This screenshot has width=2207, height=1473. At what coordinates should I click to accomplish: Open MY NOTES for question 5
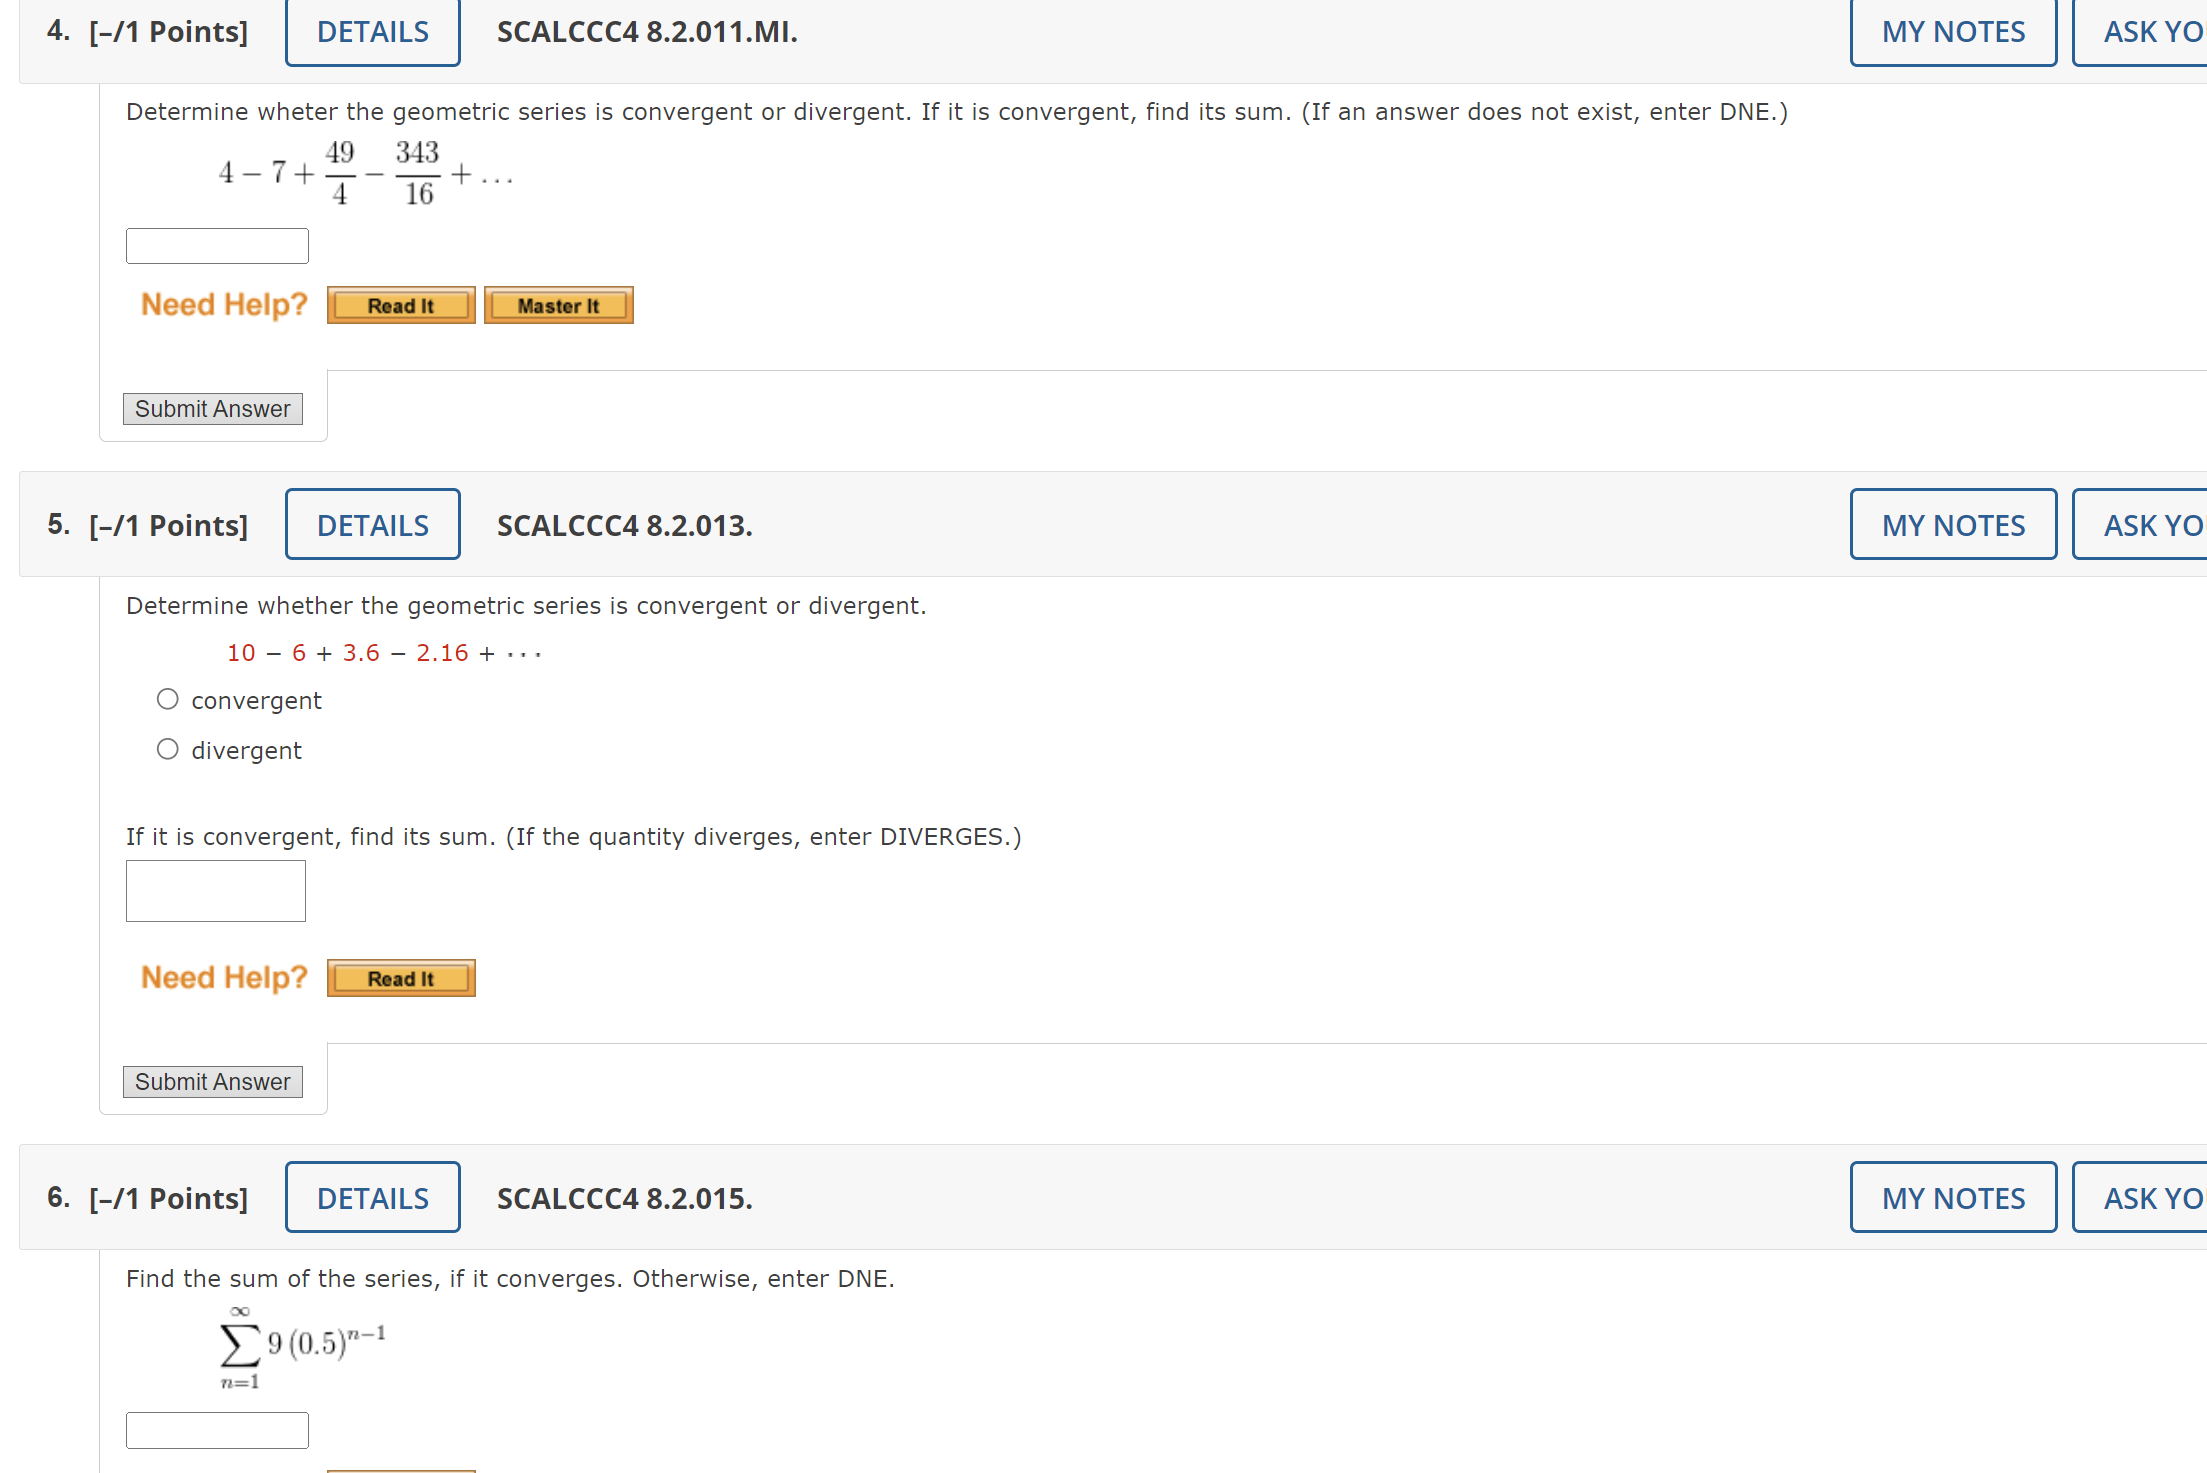pos(1952,525)
